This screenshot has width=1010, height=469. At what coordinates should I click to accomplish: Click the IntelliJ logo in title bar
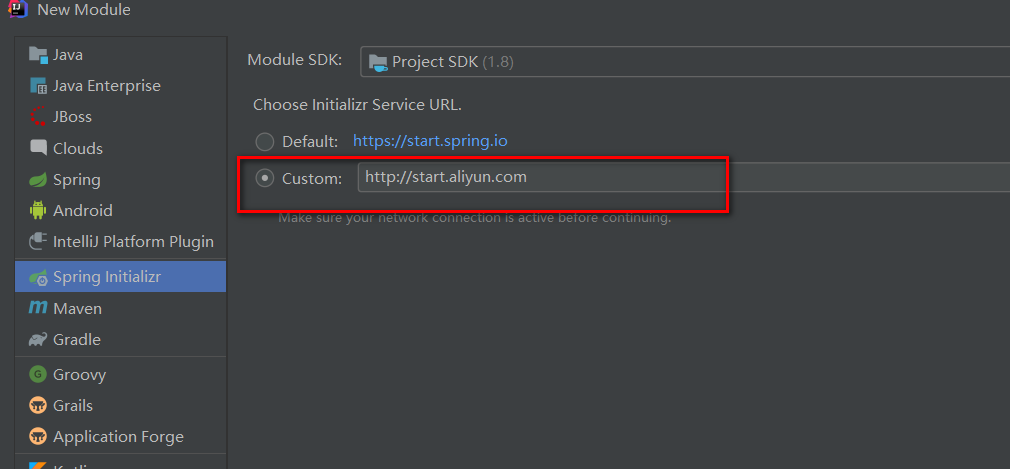[x=19, y=8]
